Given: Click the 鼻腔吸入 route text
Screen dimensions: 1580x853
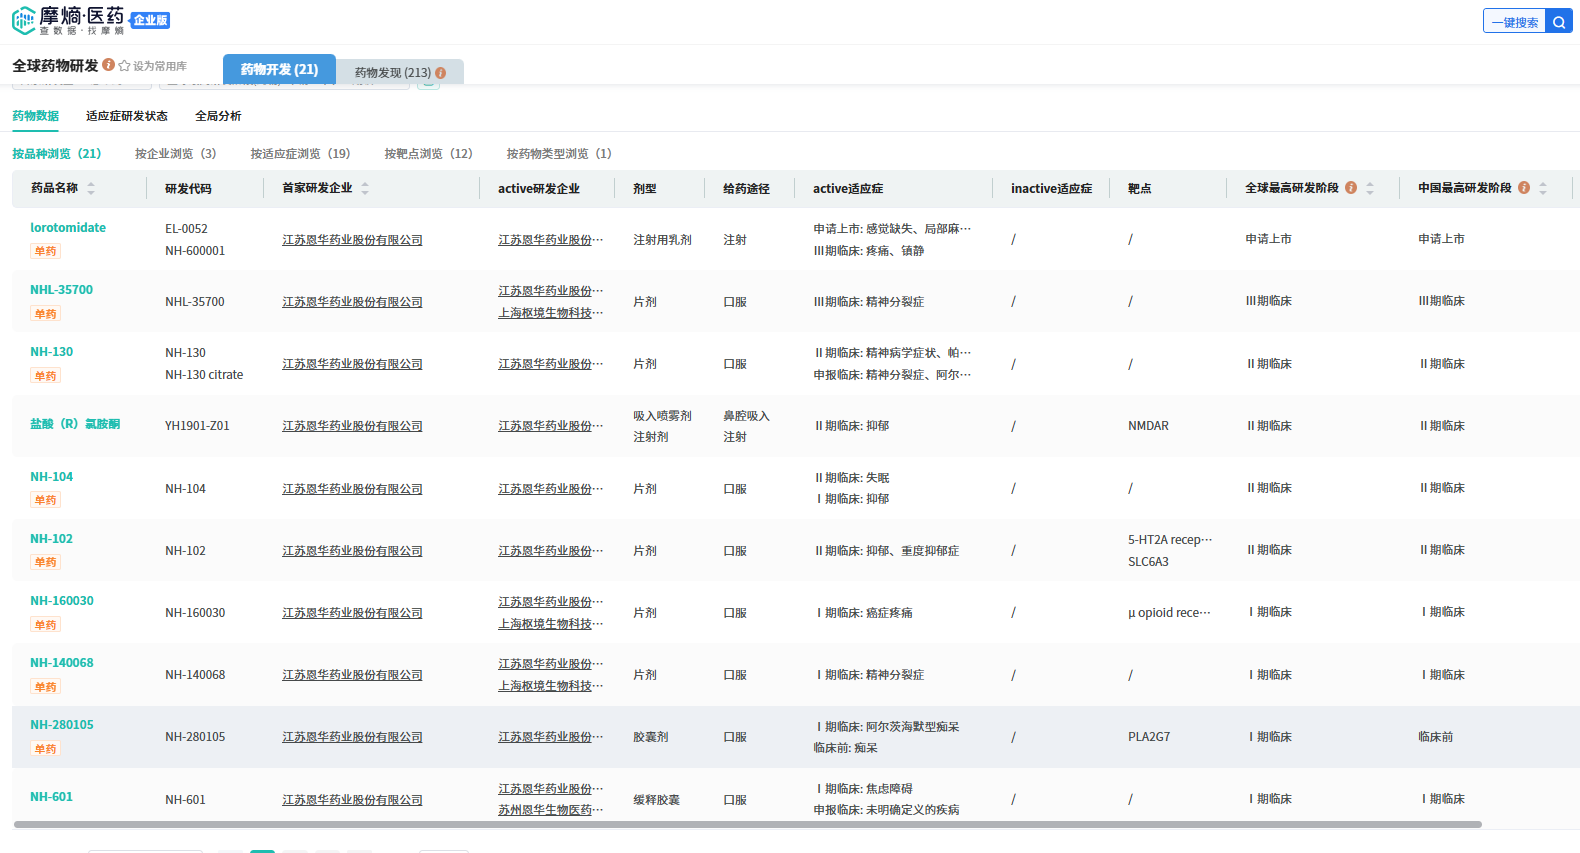Looking at the screenshot, I should (x=746, y=416).
